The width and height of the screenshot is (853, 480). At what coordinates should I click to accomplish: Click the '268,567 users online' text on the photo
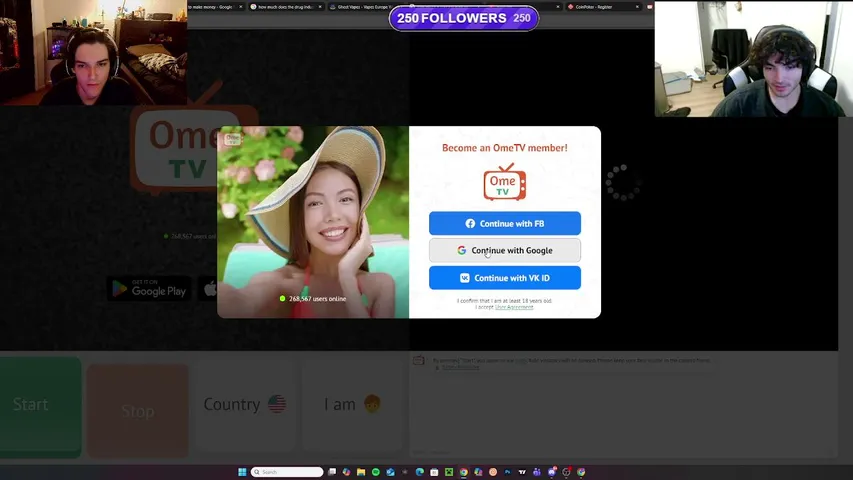[317, 299]
